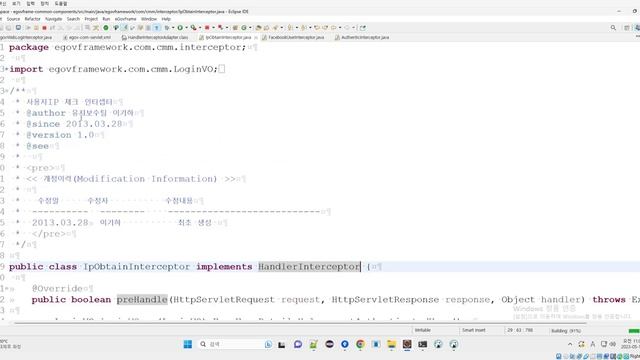Click the @Override annotation
Screen dimensions: 640x360
(x=57, y=289)
